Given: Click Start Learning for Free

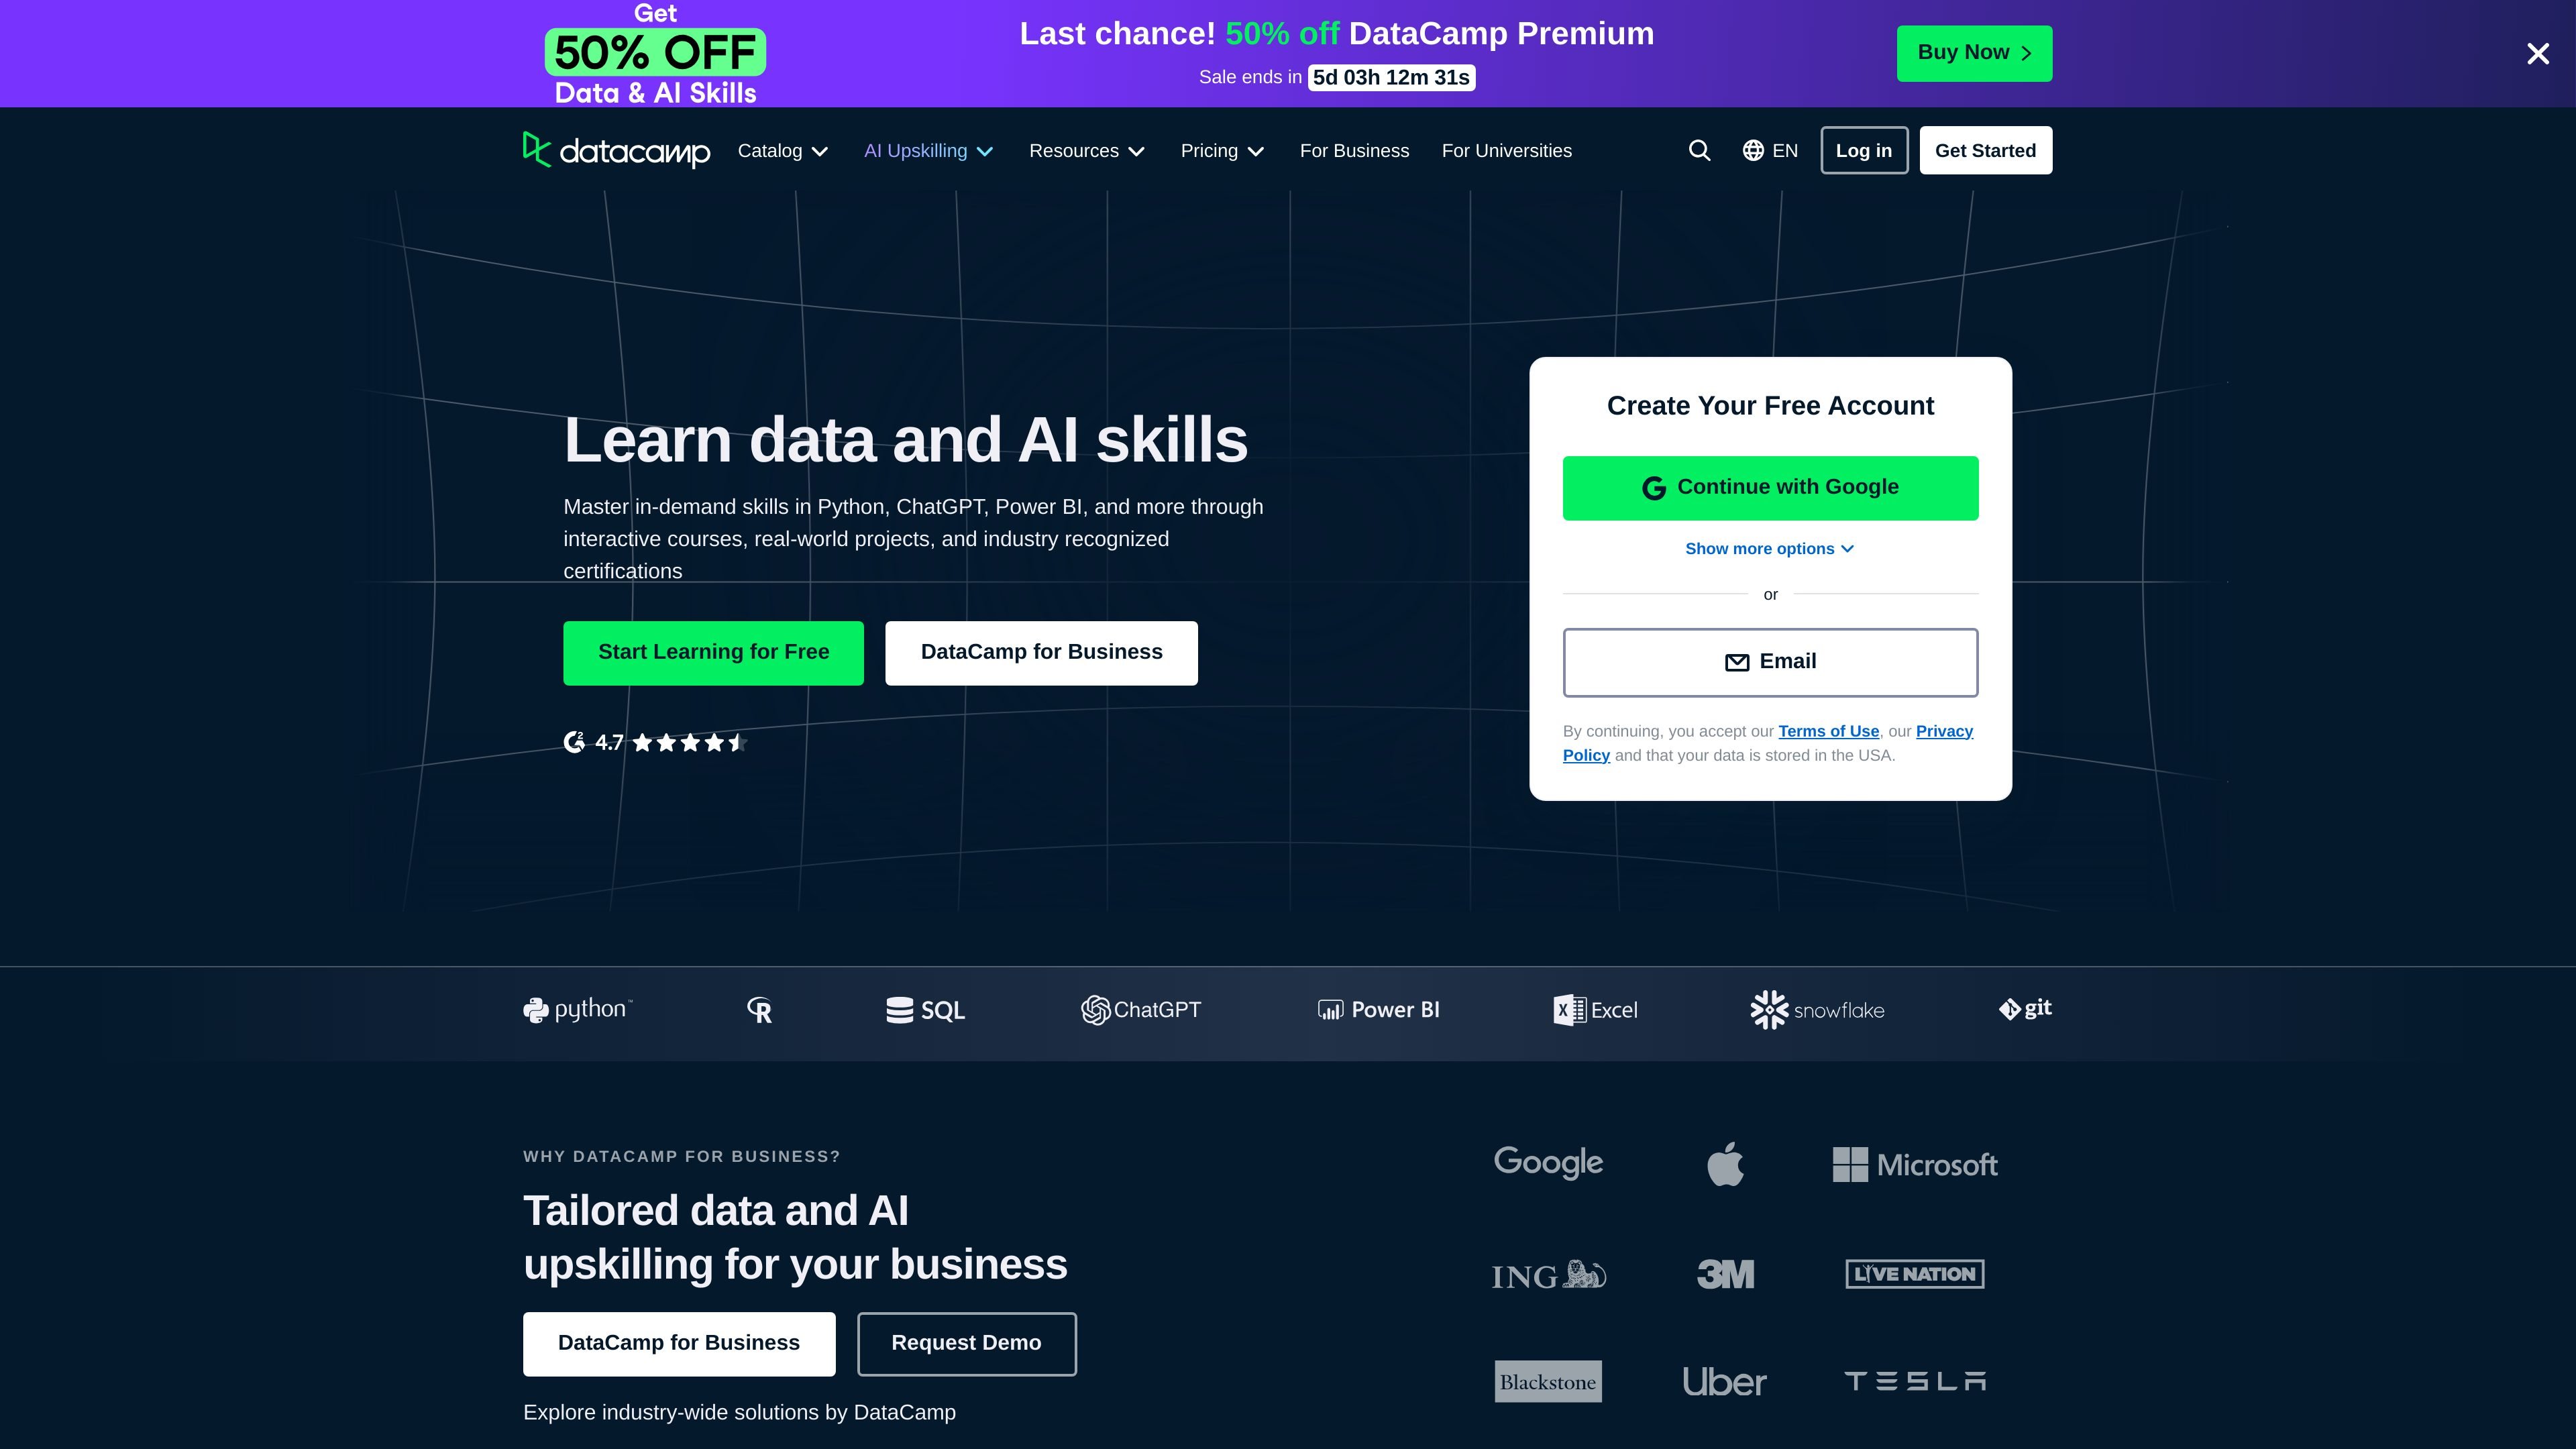Looking at the screenshot, I should [x=713, y=653].
